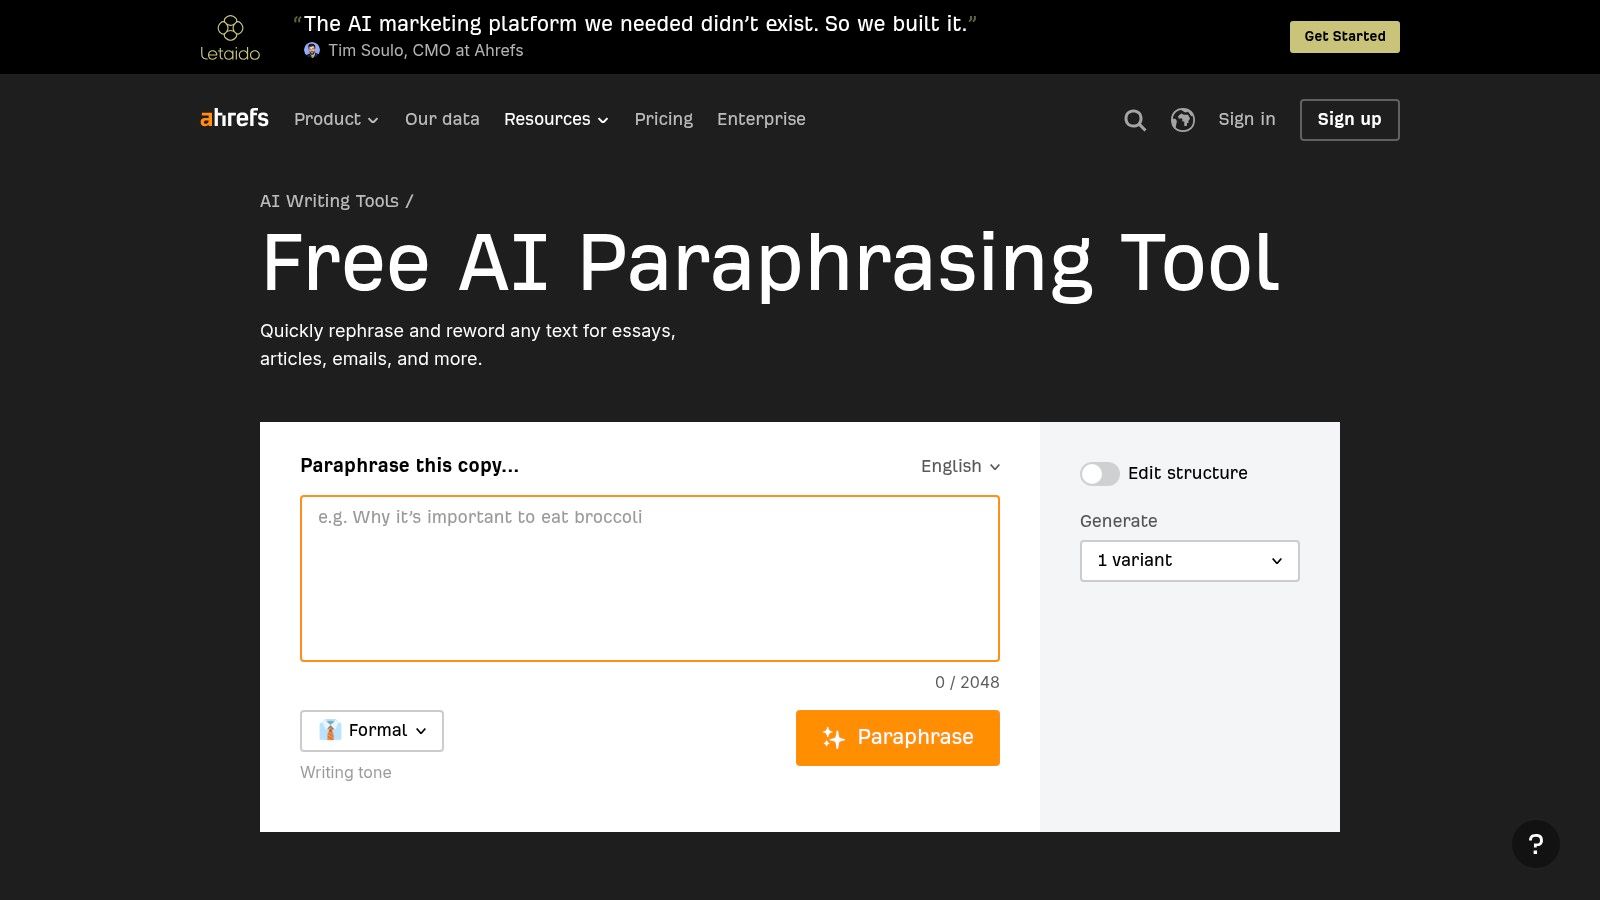1600x900 pixels.
Task: Click Tim Soulo's avatar in banner
Action: tap(312, 50)
